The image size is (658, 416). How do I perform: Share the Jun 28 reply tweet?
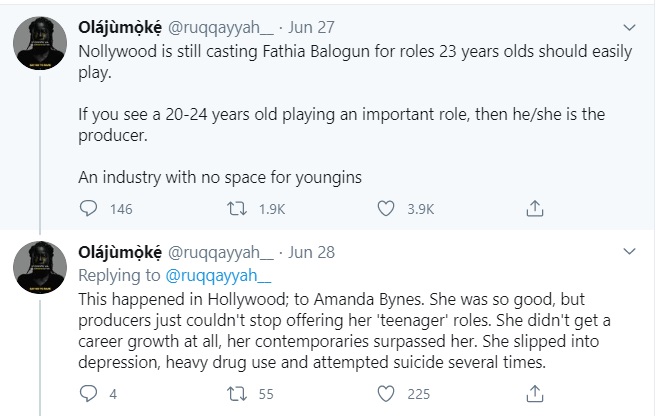coord(535,394)
